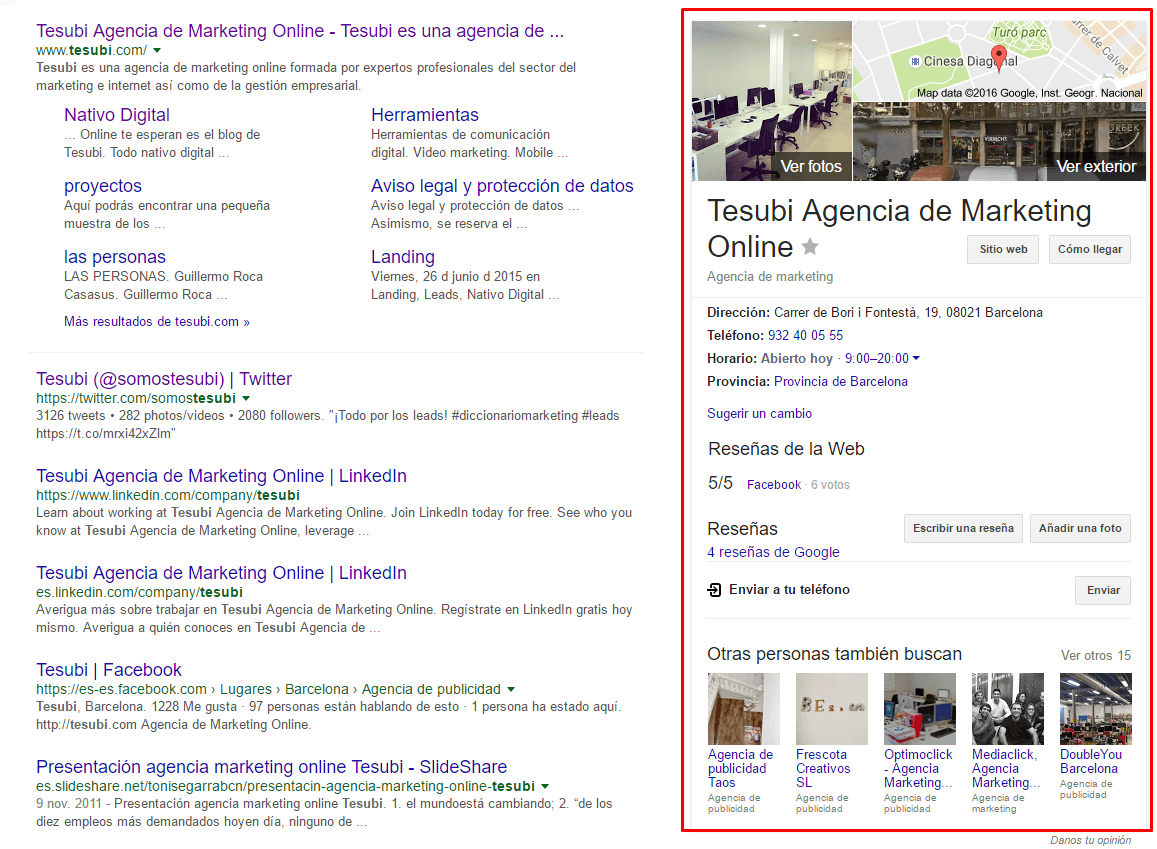Open Provincia de Barcelona link

(x=840, y=381)
